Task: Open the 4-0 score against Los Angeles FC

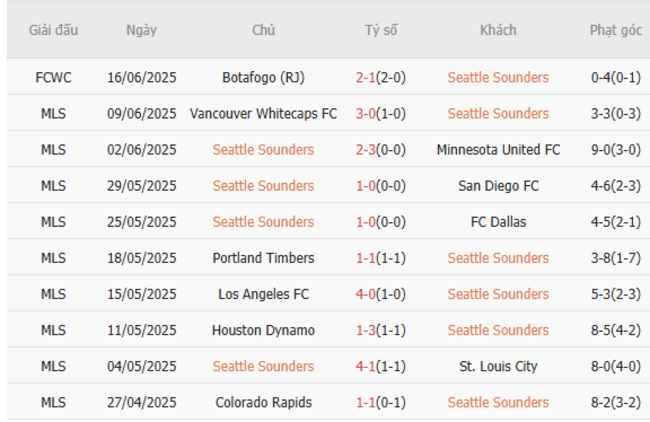Action: click(x=365, y=294)
